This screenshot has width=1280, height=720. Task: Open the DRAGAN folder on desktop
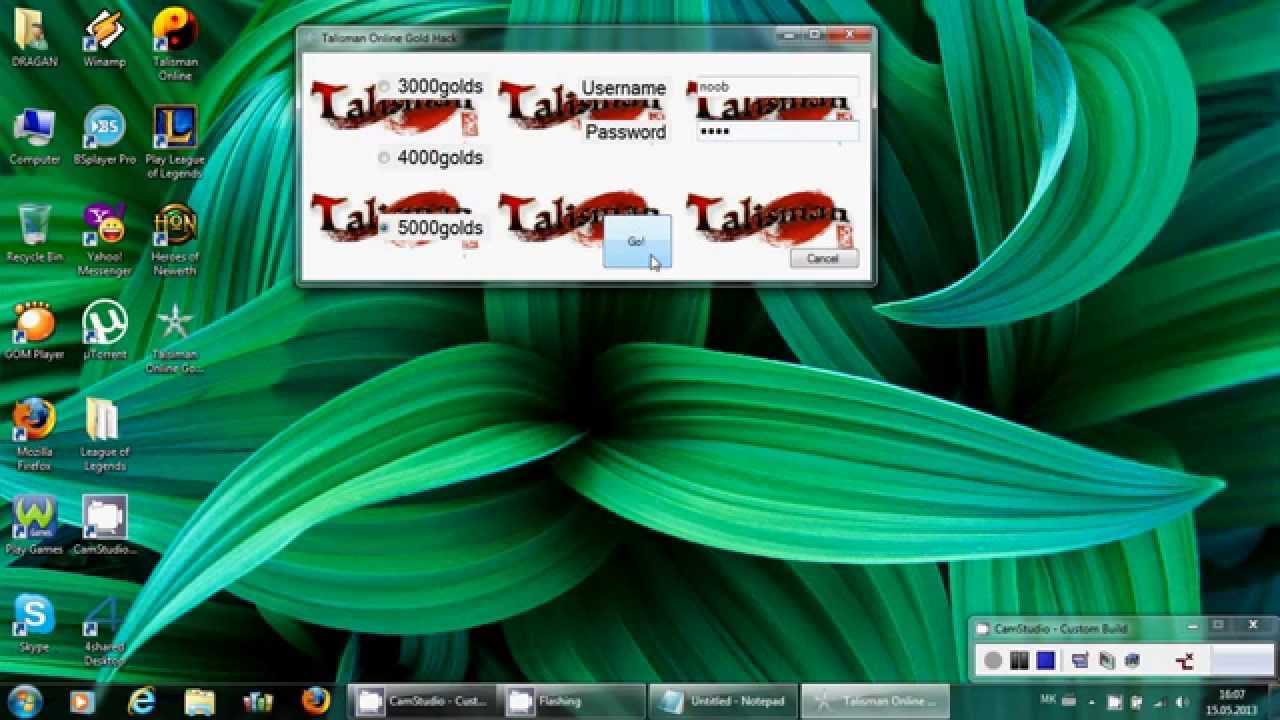tap(35, 39)
